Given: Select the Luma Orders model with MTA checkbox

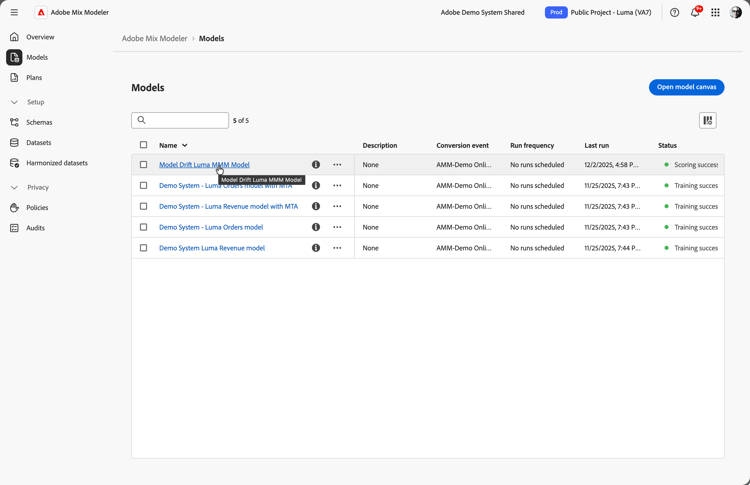Looking at the screenshot, I should click(143, 186).
